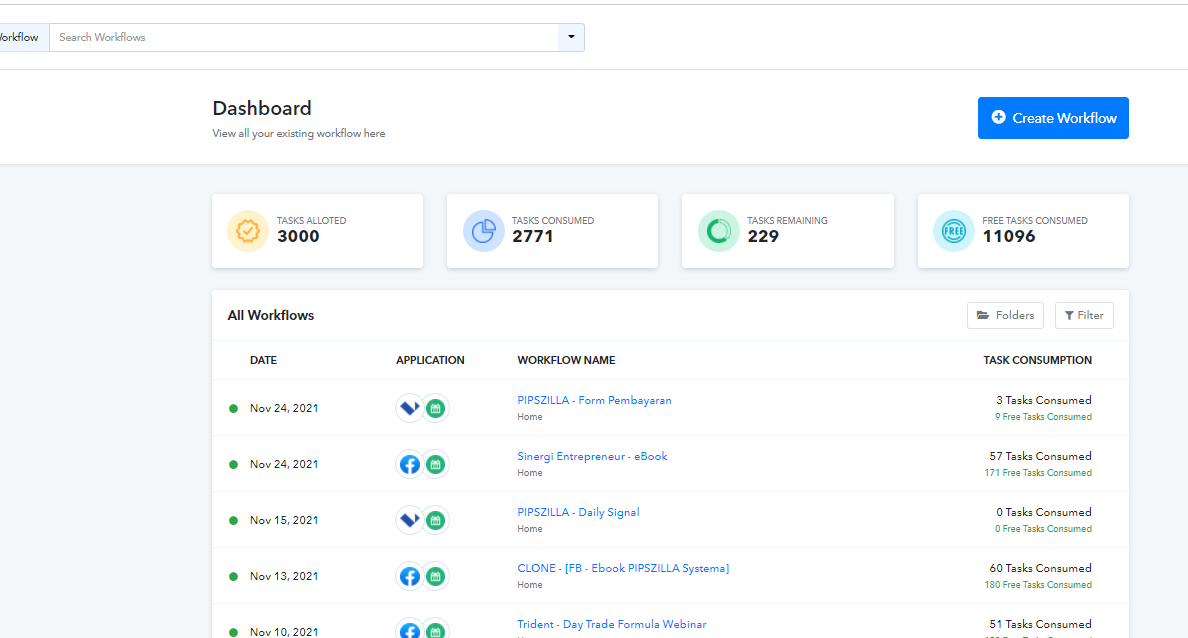Click green sheets icon in CLONE - FB Ebook row
This screenshot has height=638, width=1188.
click(436, 577)
